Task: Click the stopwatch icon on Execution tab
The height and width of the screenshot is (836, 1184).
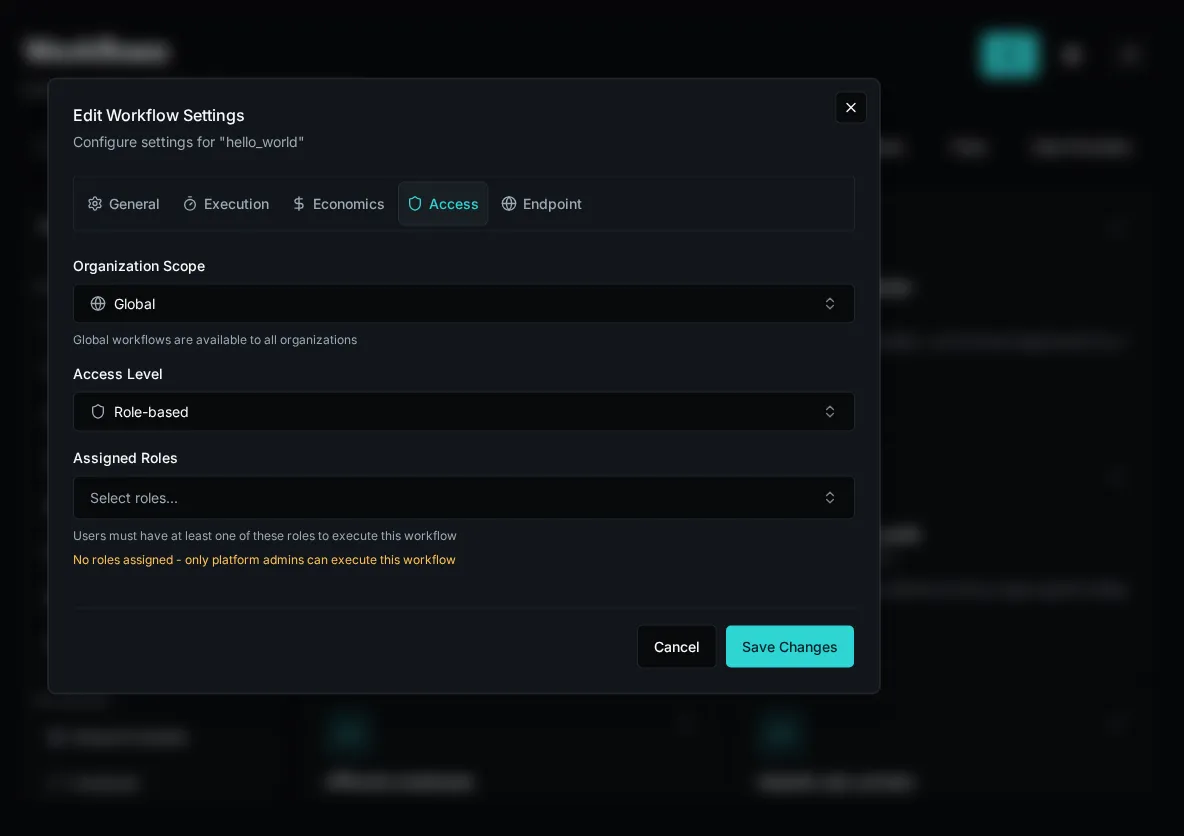Action: [190, 204]
